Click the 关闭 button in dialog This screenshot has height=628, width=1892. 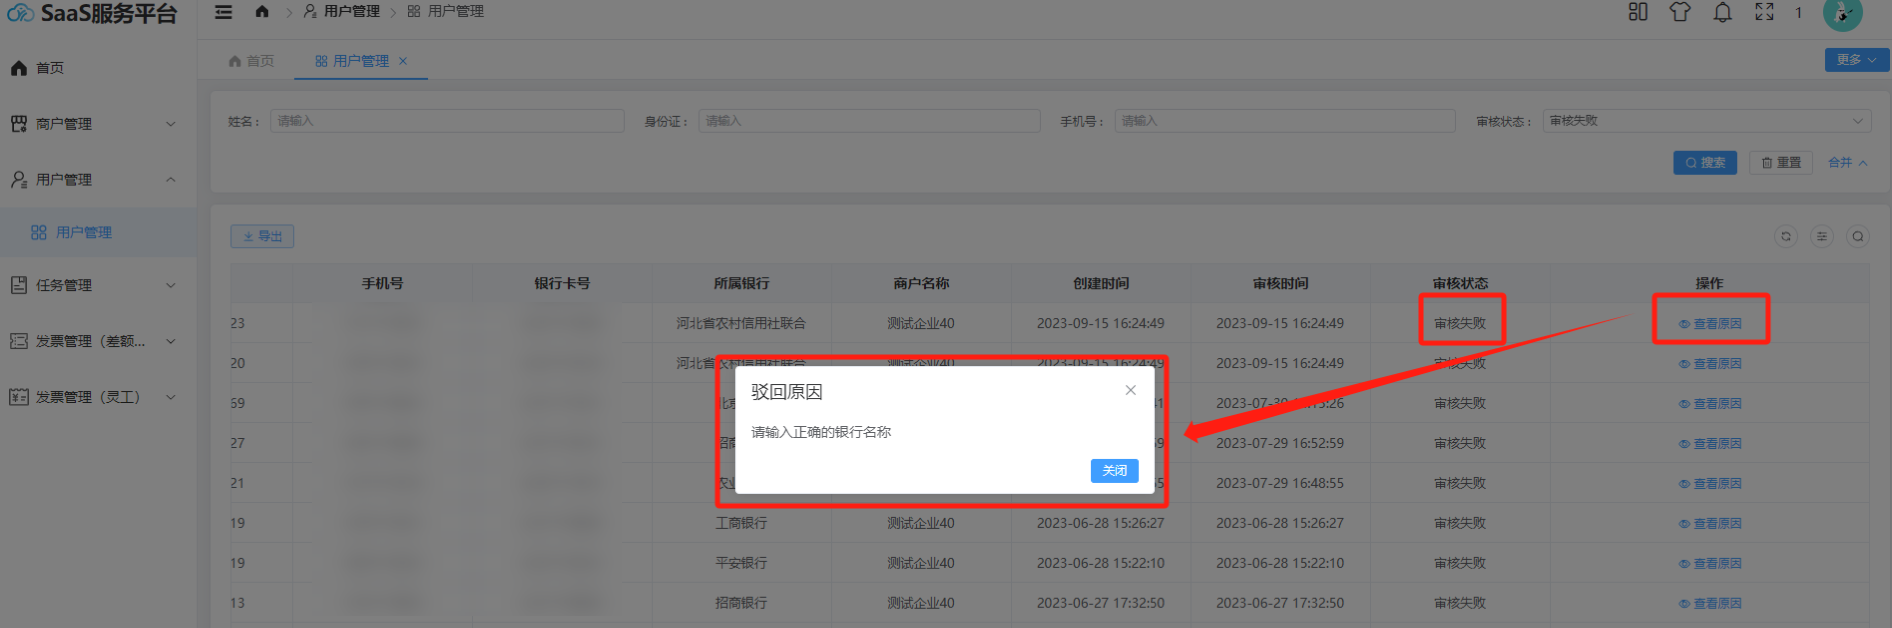coord(1114,471)
